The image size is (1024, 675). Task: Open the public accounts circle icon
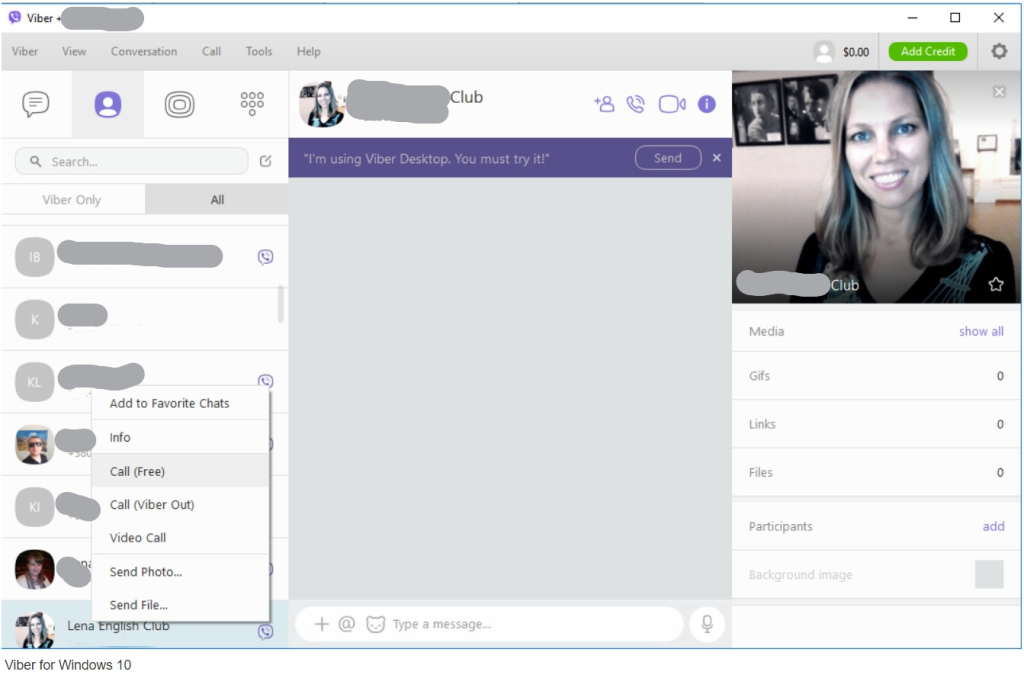pyautogui.click(x=180, y=104)
